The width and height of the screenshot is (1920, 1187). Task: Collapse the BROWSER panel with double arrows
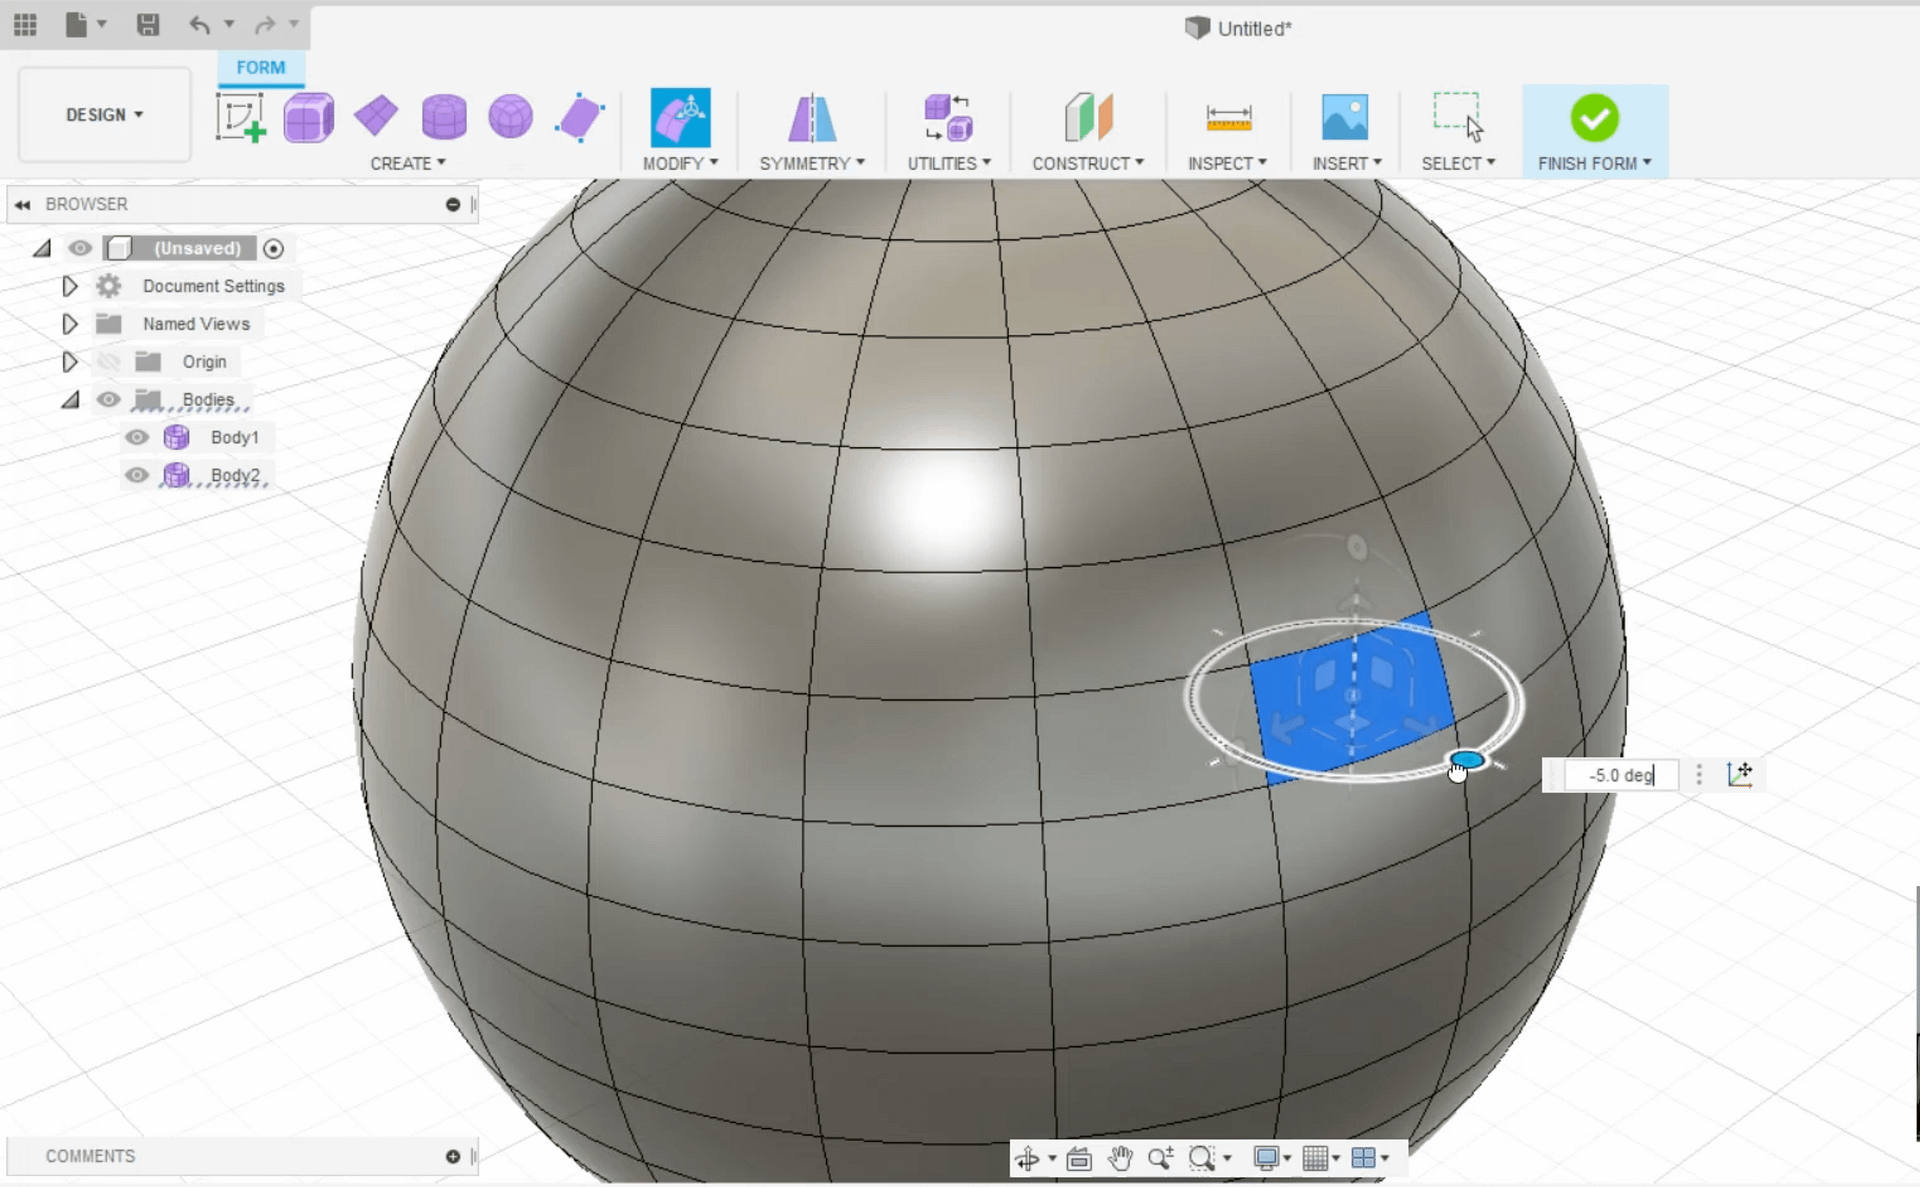click(22, 204)
